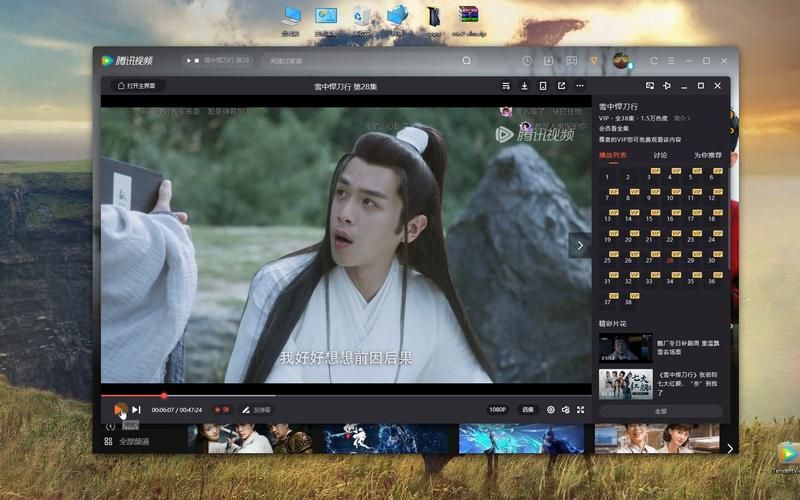Open the main window hamburger menu

(x=671, y=61)
